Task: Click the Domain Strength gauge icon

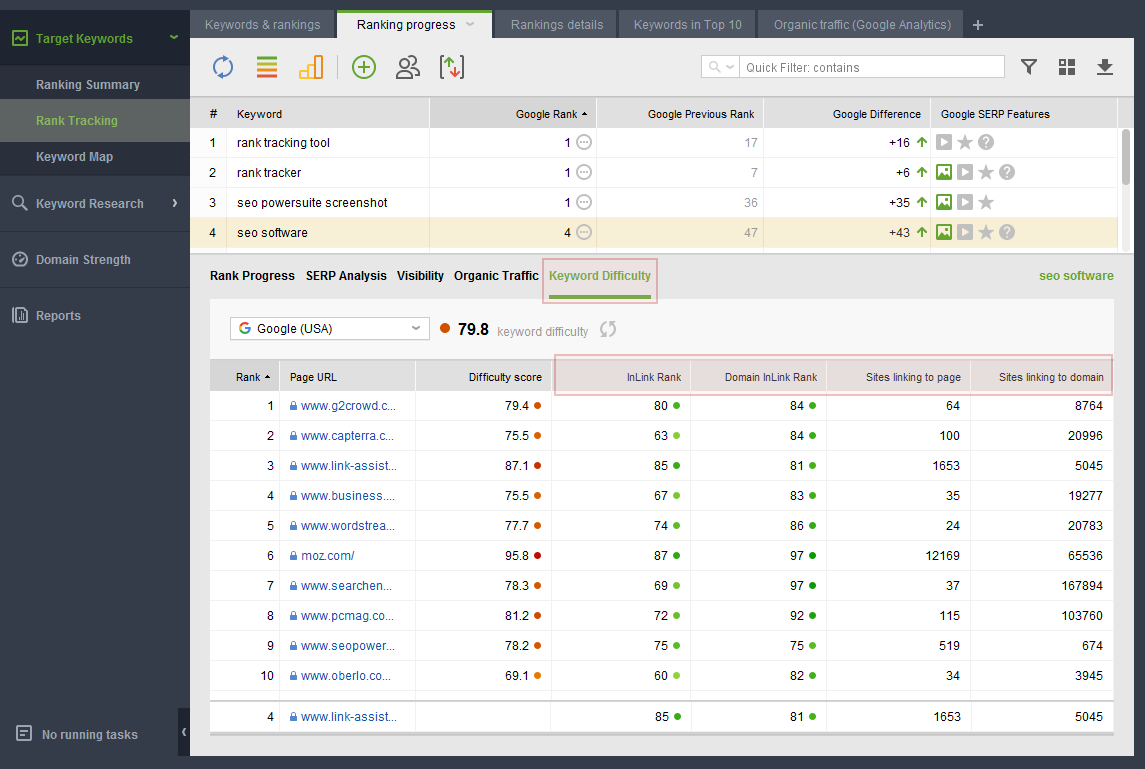Action: (20, 259)
